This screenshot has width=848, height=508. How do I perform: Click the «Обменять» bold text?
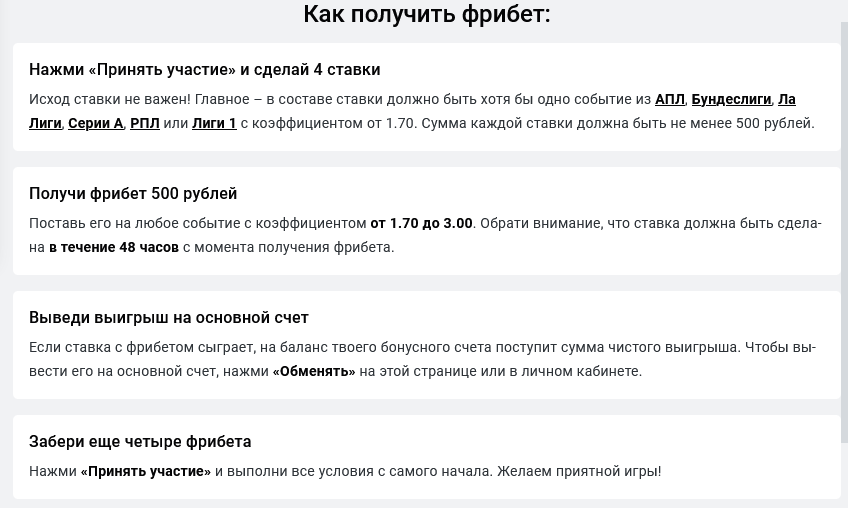(314, 371)
